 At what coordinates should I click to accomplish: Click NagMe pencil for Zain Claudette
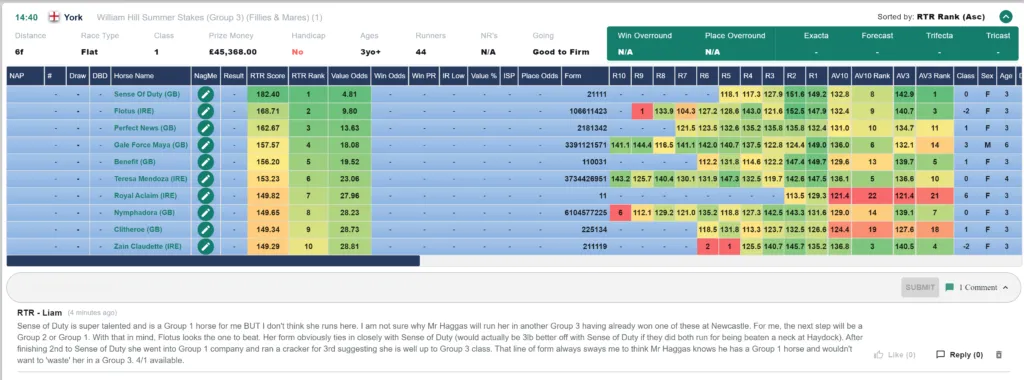(x=206, y=246)
